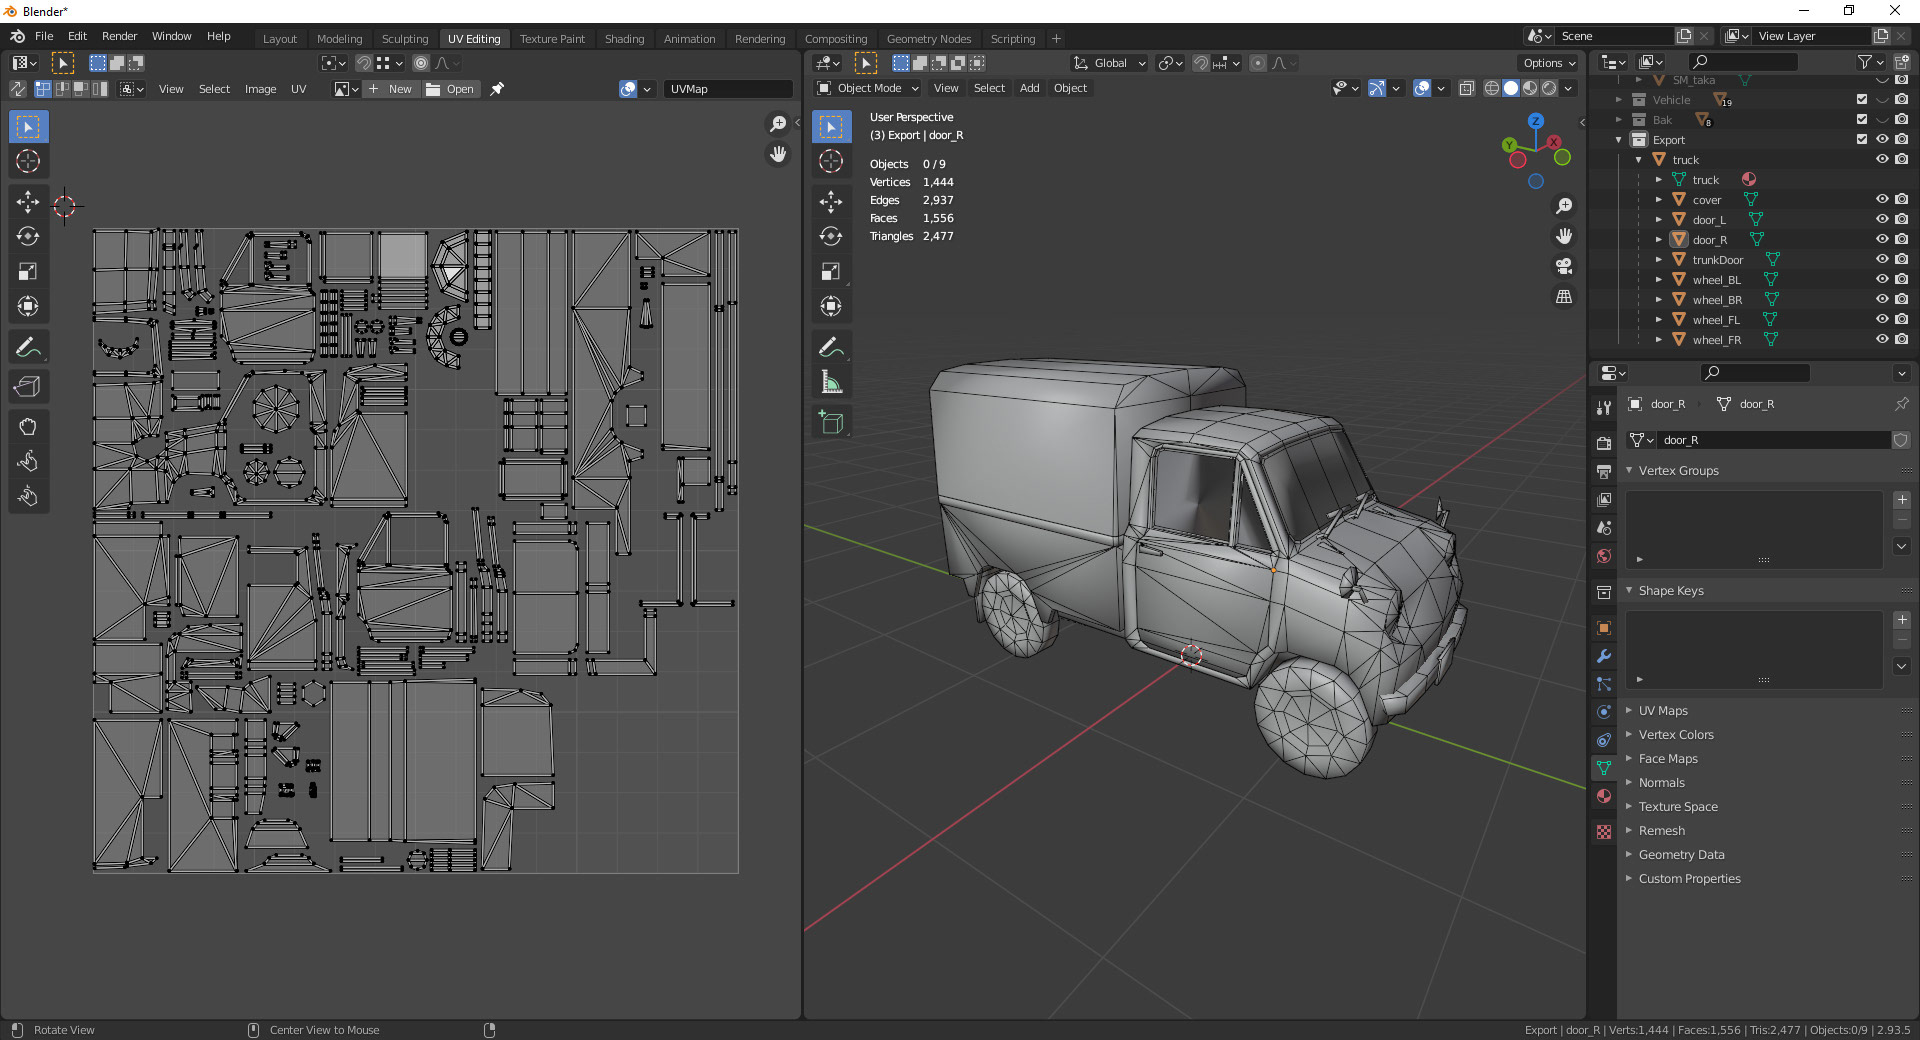
Task: Toggle visibility of wheel_BL object
Action: [x=1882, y=279]
